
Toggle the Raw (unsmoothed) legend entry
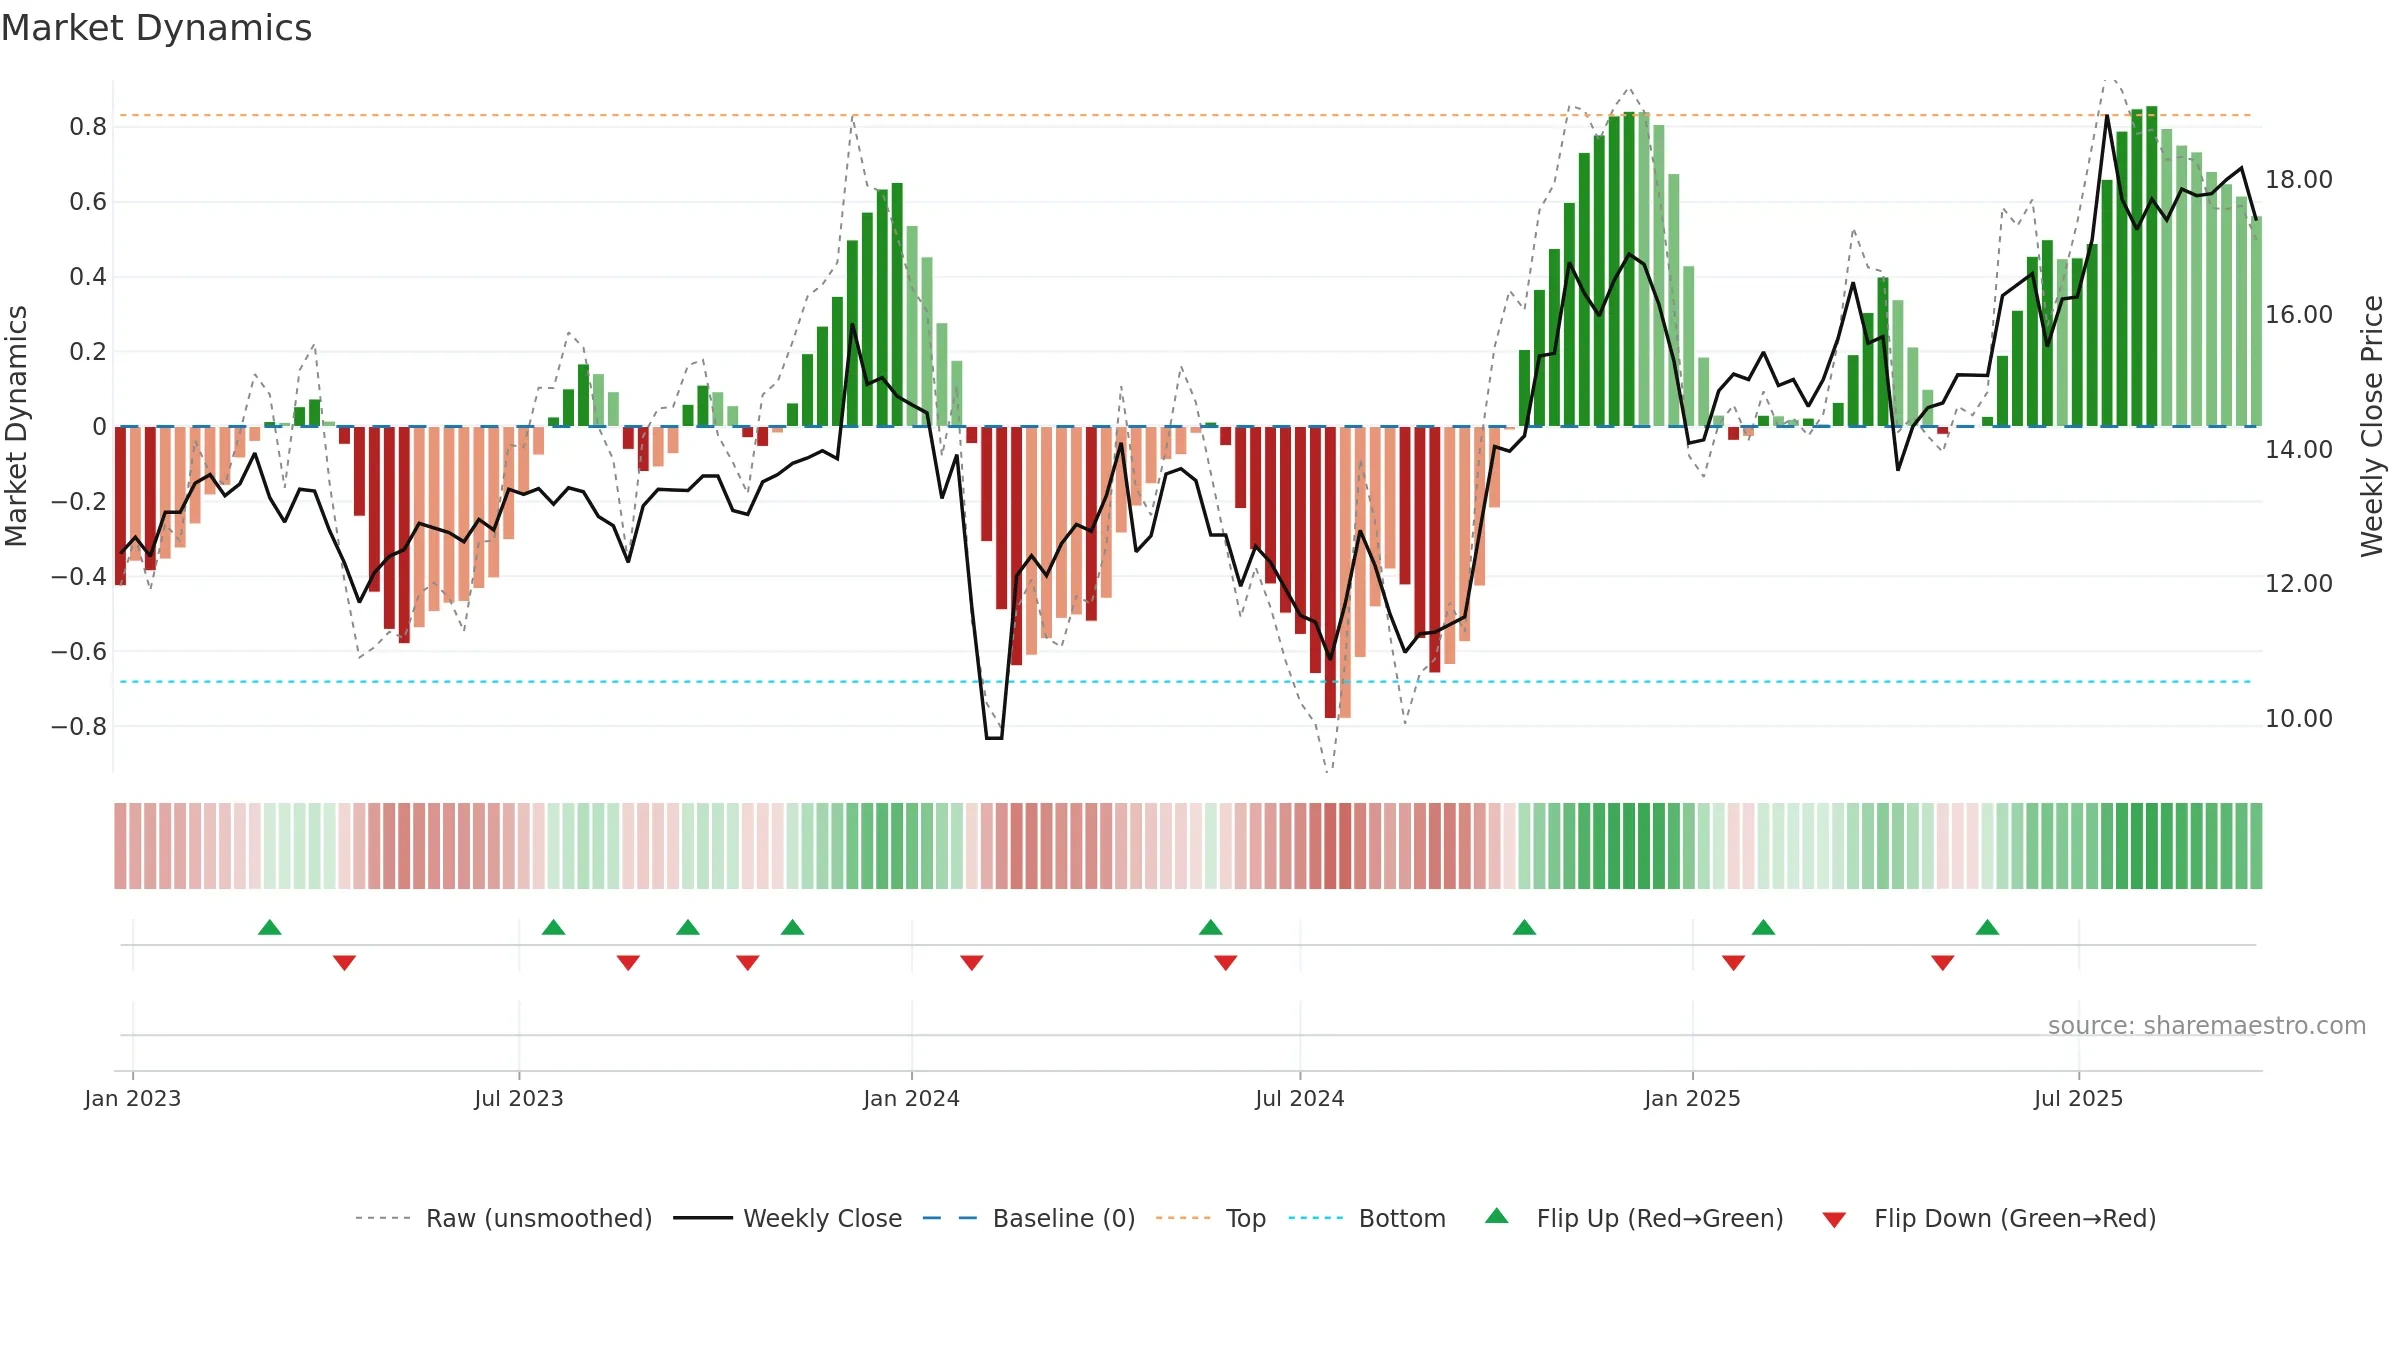pyautogui.click(x=504, y=1218)
